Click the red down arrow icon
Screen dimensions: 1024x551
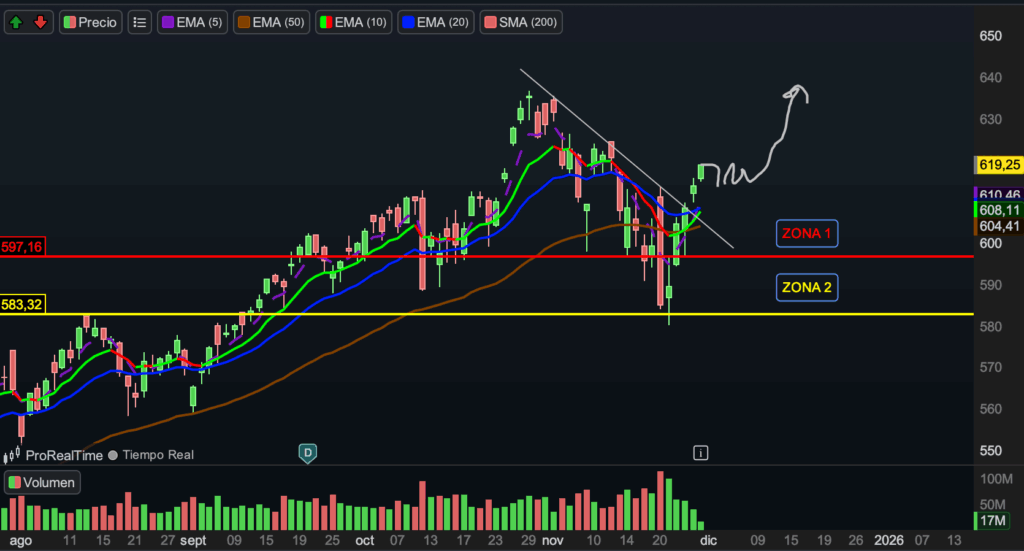pyautogui.click(x=40, y=21)
